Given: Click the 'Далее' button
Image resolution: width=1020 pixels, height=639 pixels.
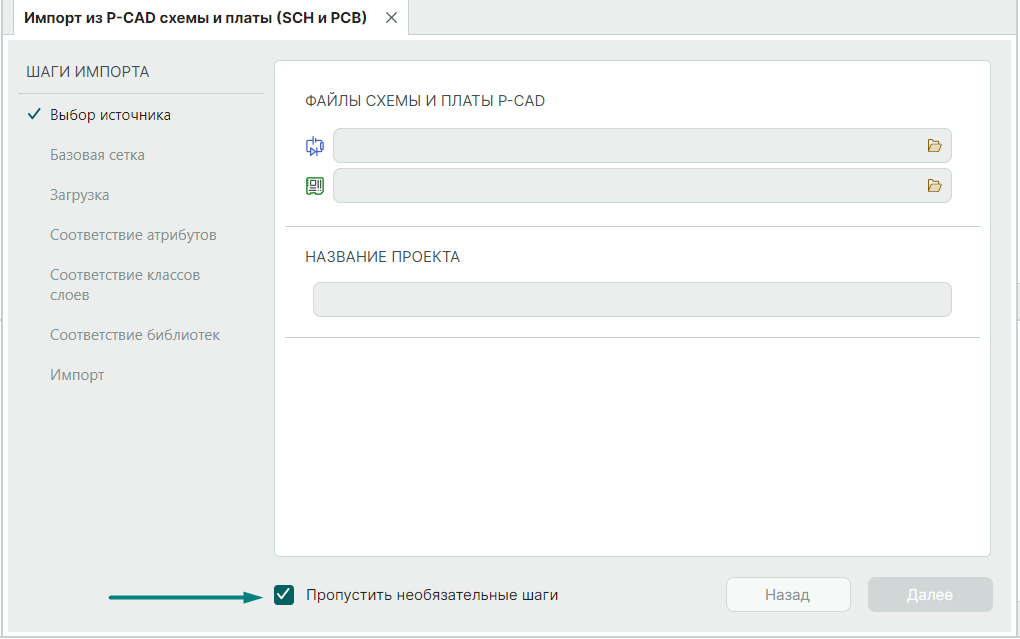Looking at the screenshot, I should click(x=930, y=595).
